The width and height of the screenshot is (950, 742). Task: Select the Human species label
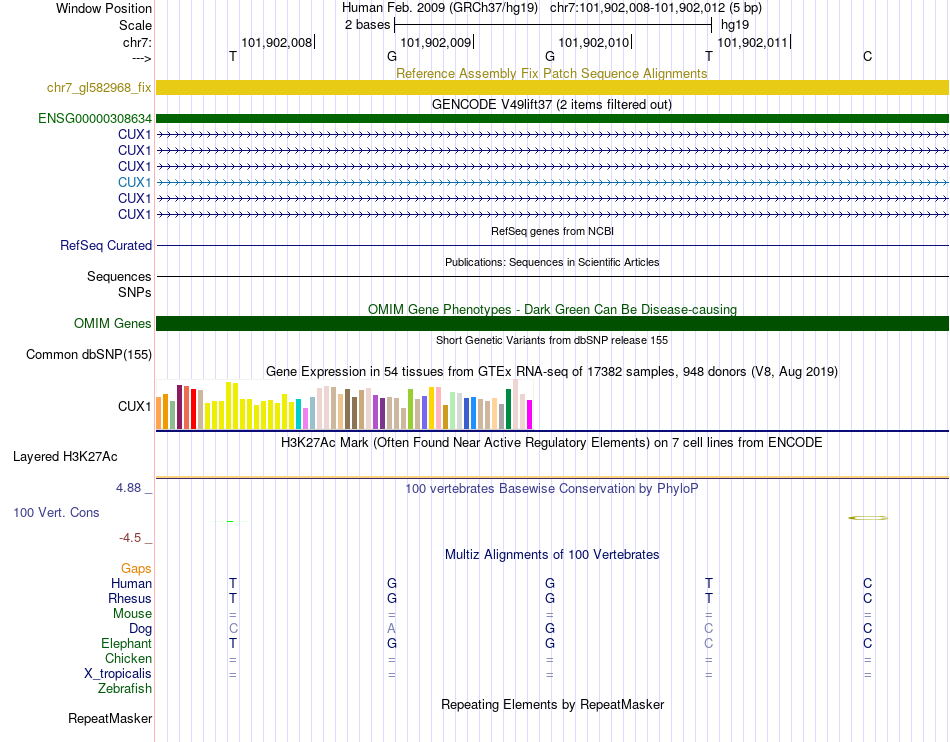pyautogui.click(x=131, y=583)
